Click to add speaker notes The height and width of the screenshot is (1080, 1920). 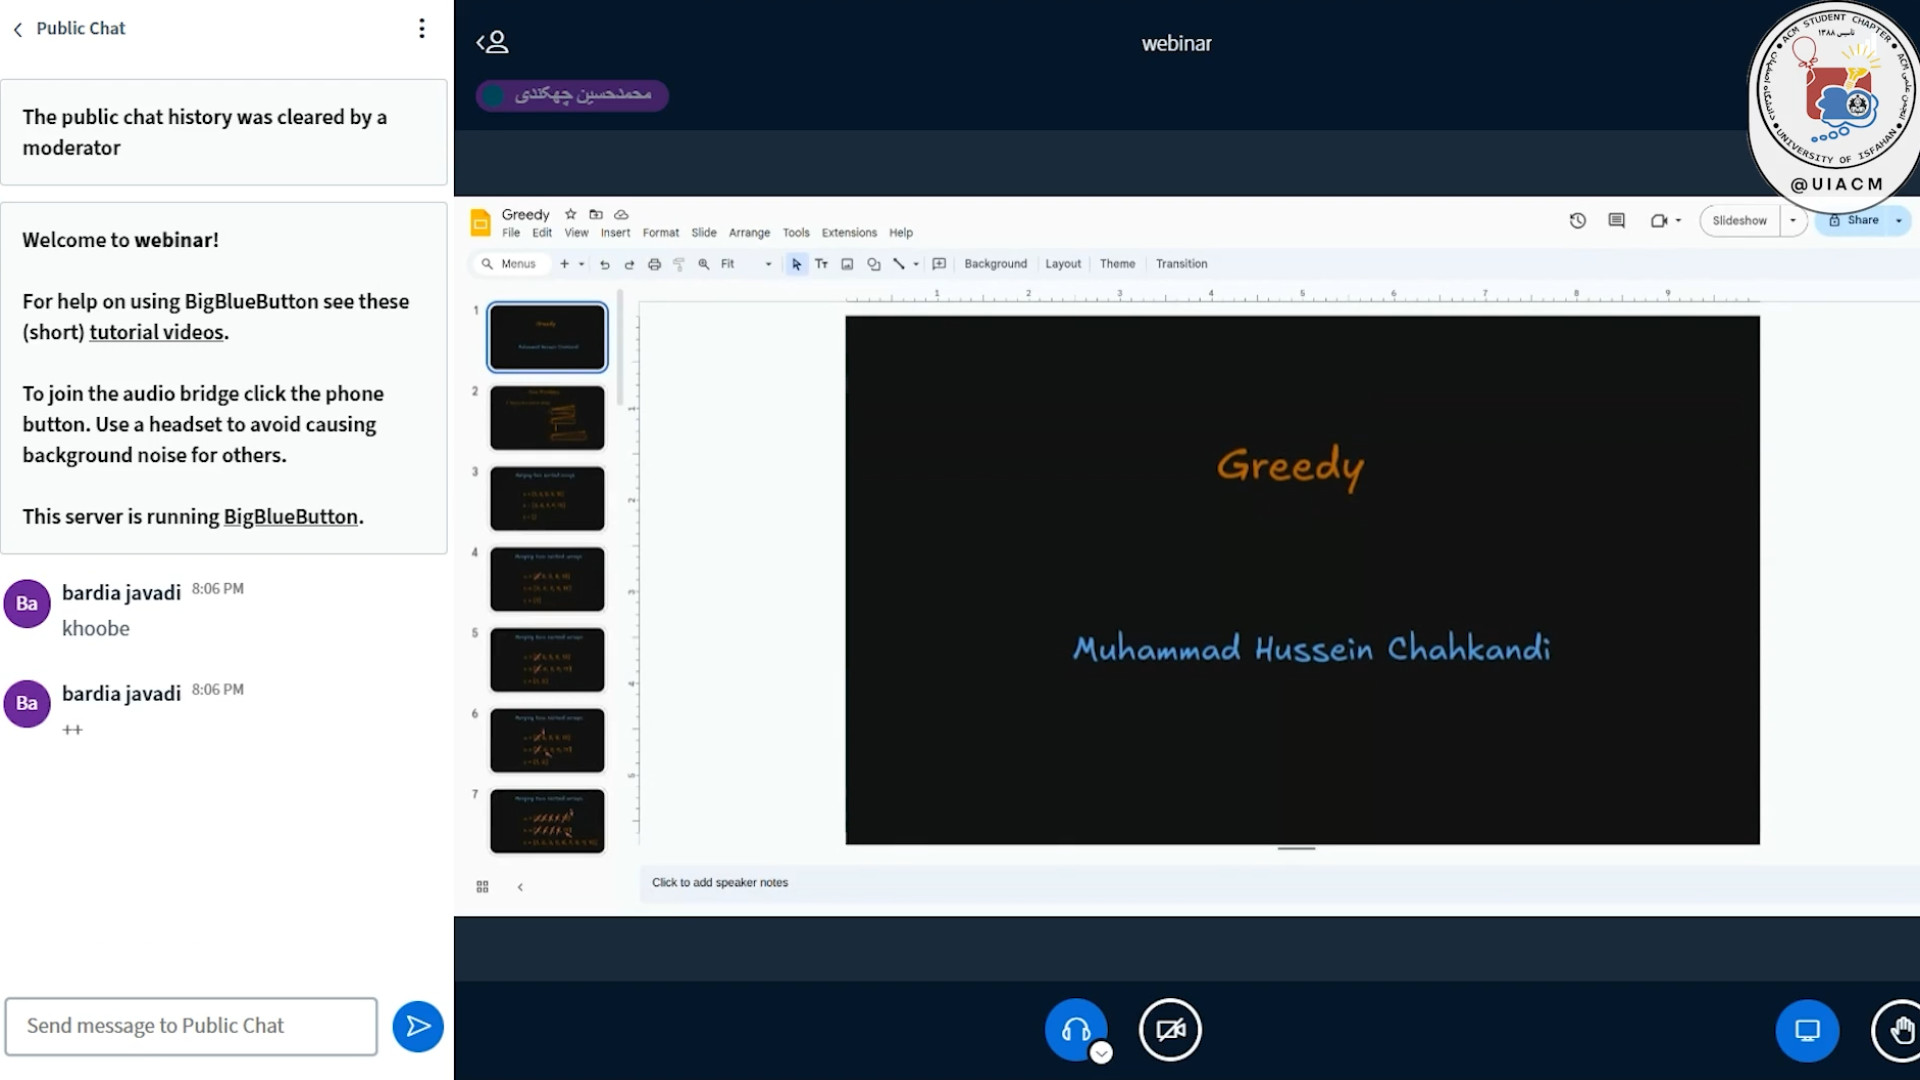point(720,883)
